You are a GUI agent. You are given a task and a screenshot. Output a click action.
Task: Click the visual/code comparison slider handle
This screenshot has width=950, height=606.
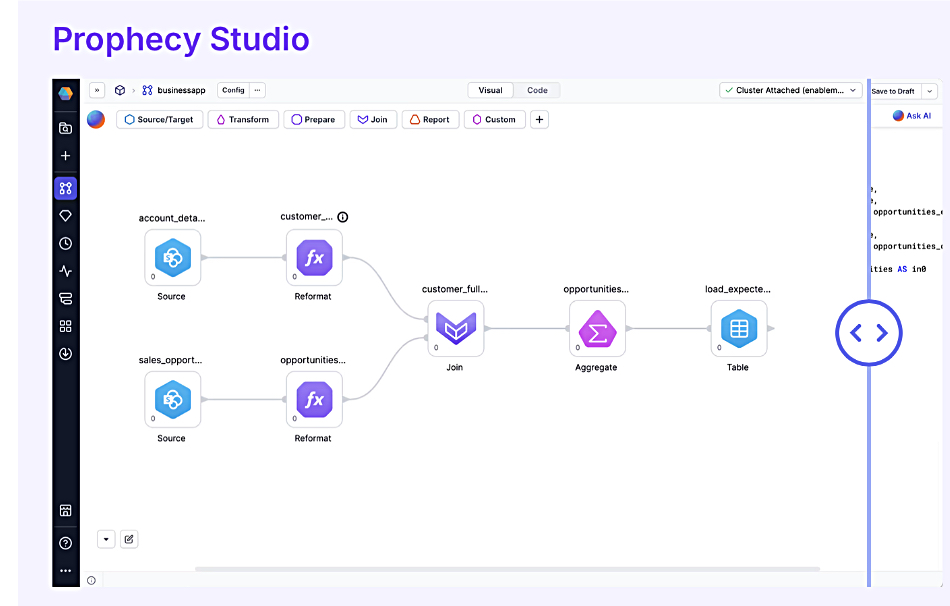pyautogui.click(x=869, y=333)
